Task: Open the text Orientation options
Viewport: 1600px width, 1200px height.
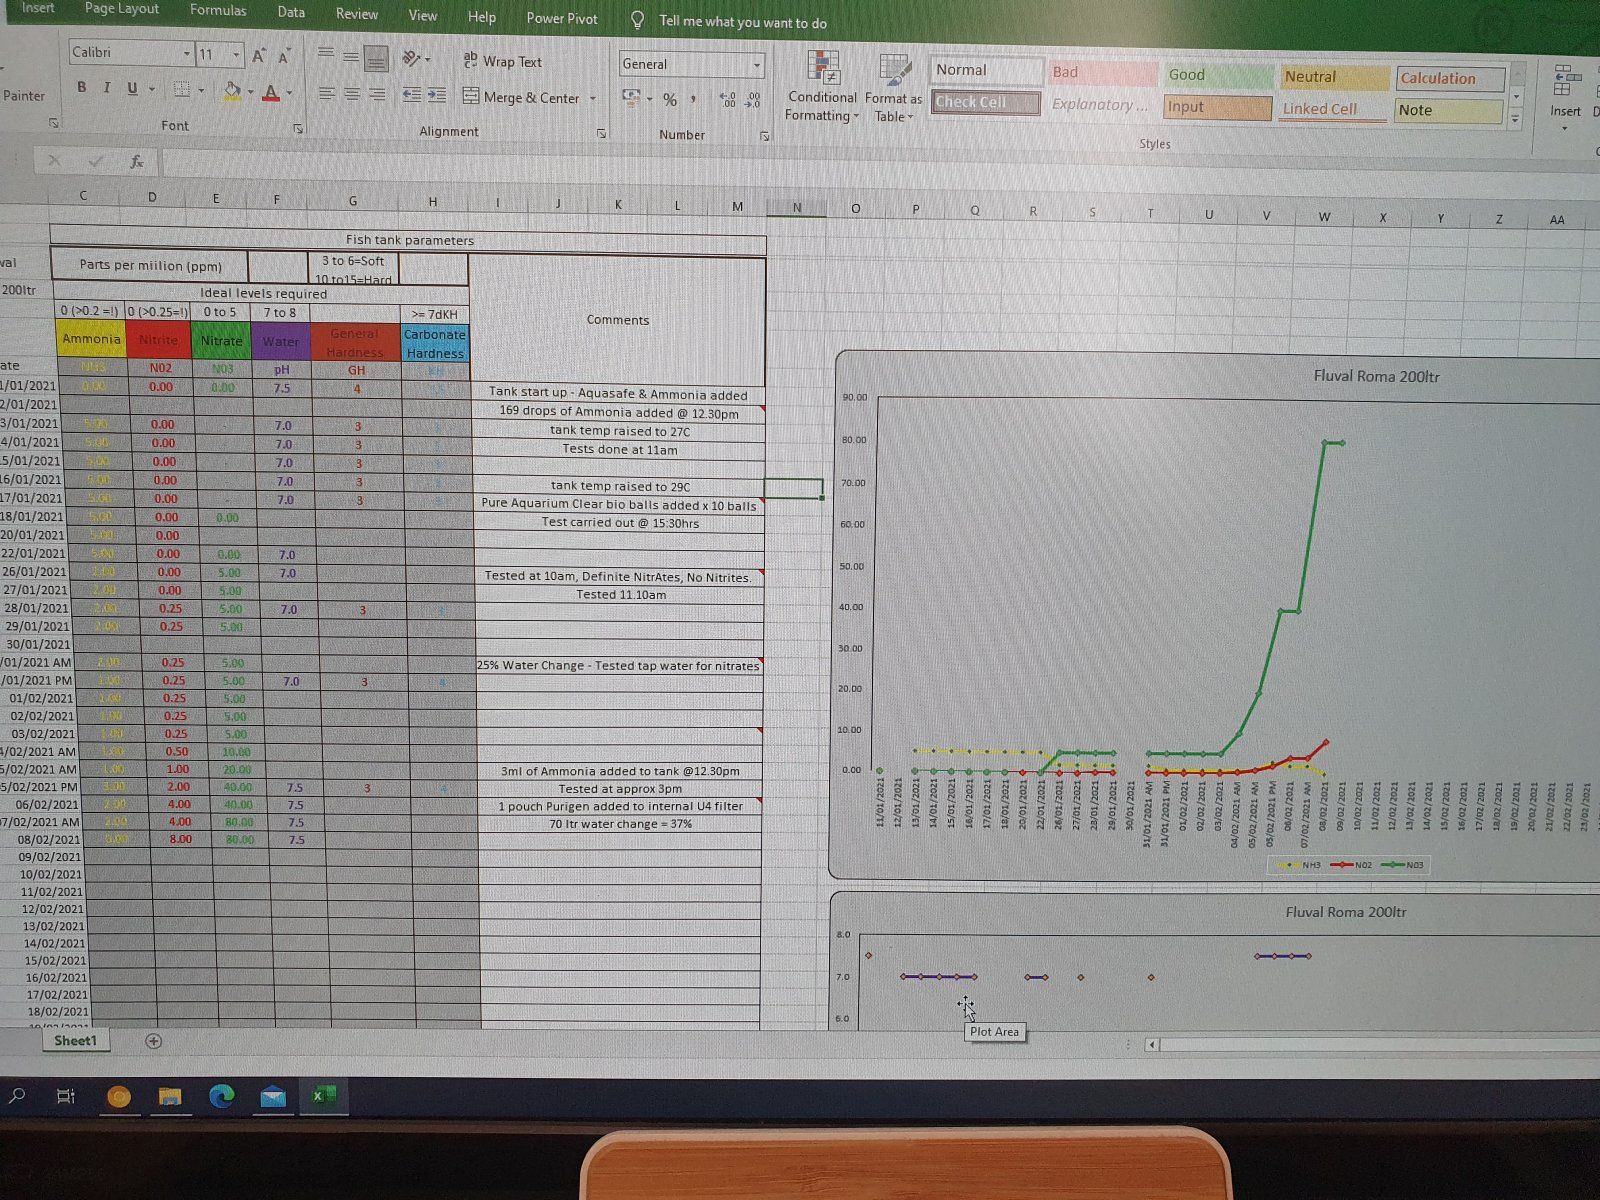Action: (412, 59)
